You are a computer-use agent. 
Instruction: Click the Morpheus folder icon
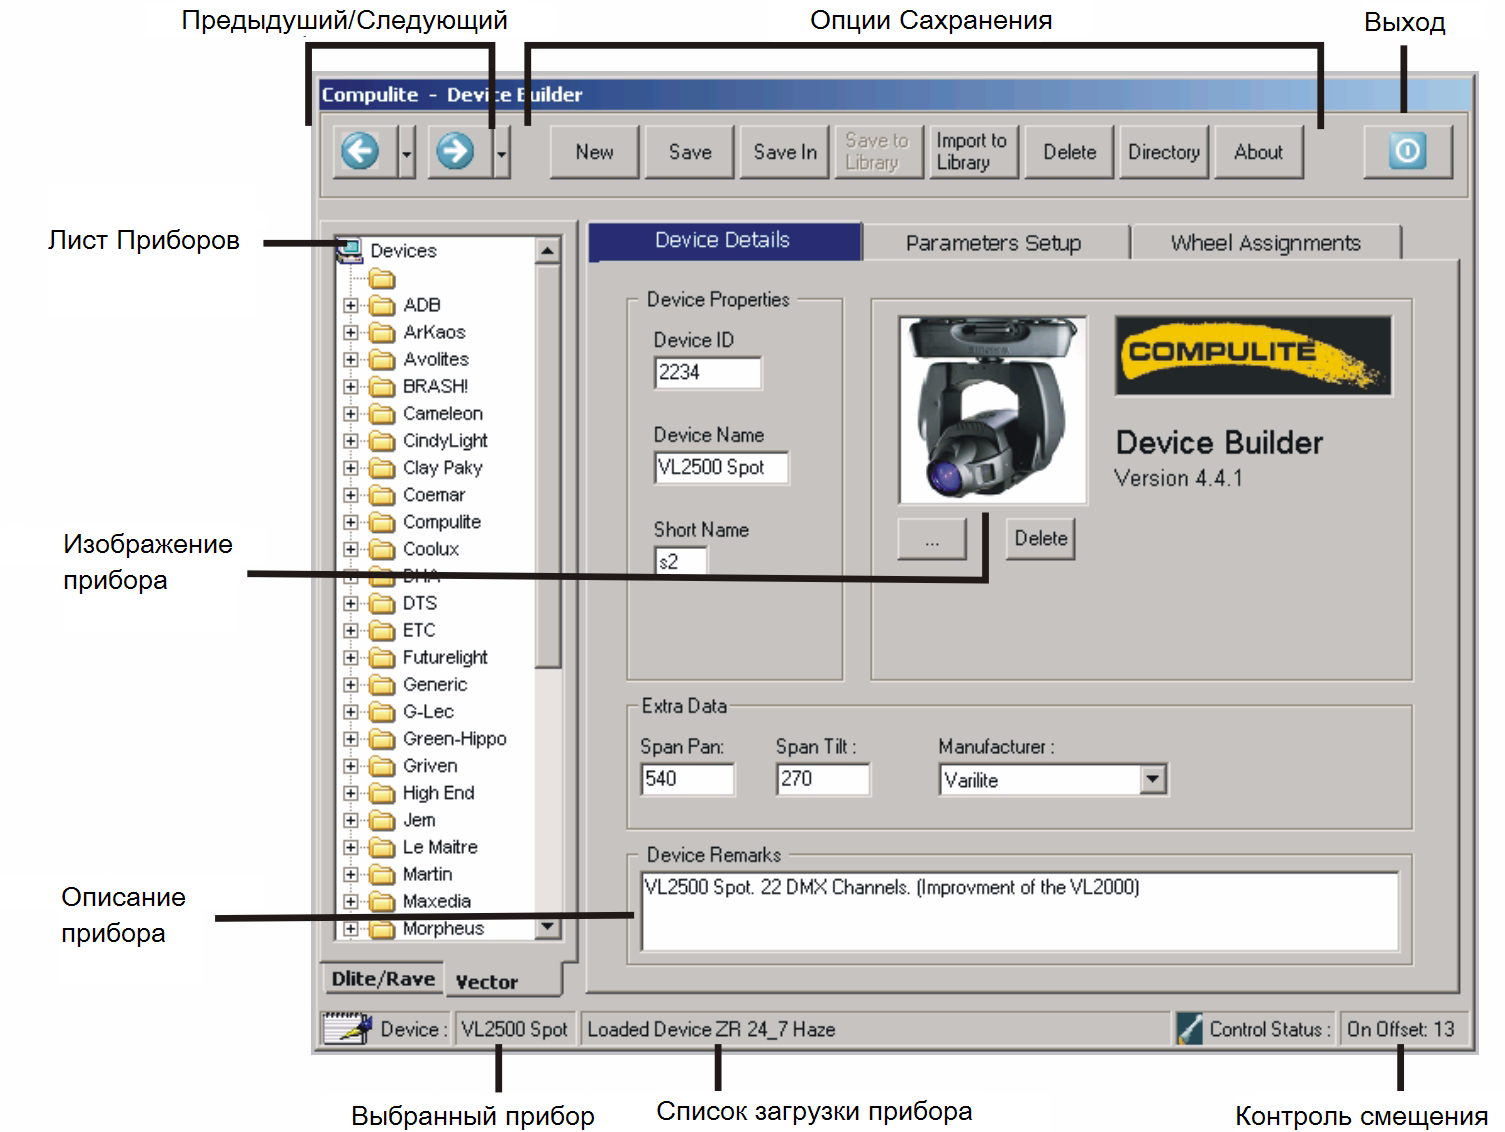point(382,928)
